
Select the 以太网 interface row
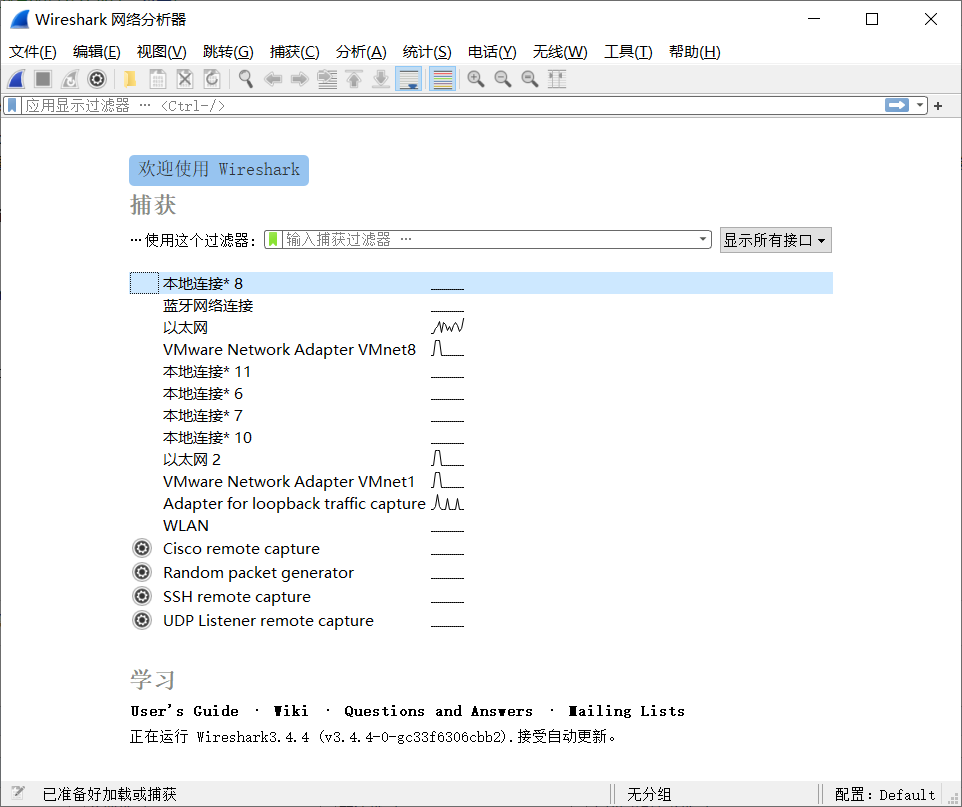coord(481,328)
